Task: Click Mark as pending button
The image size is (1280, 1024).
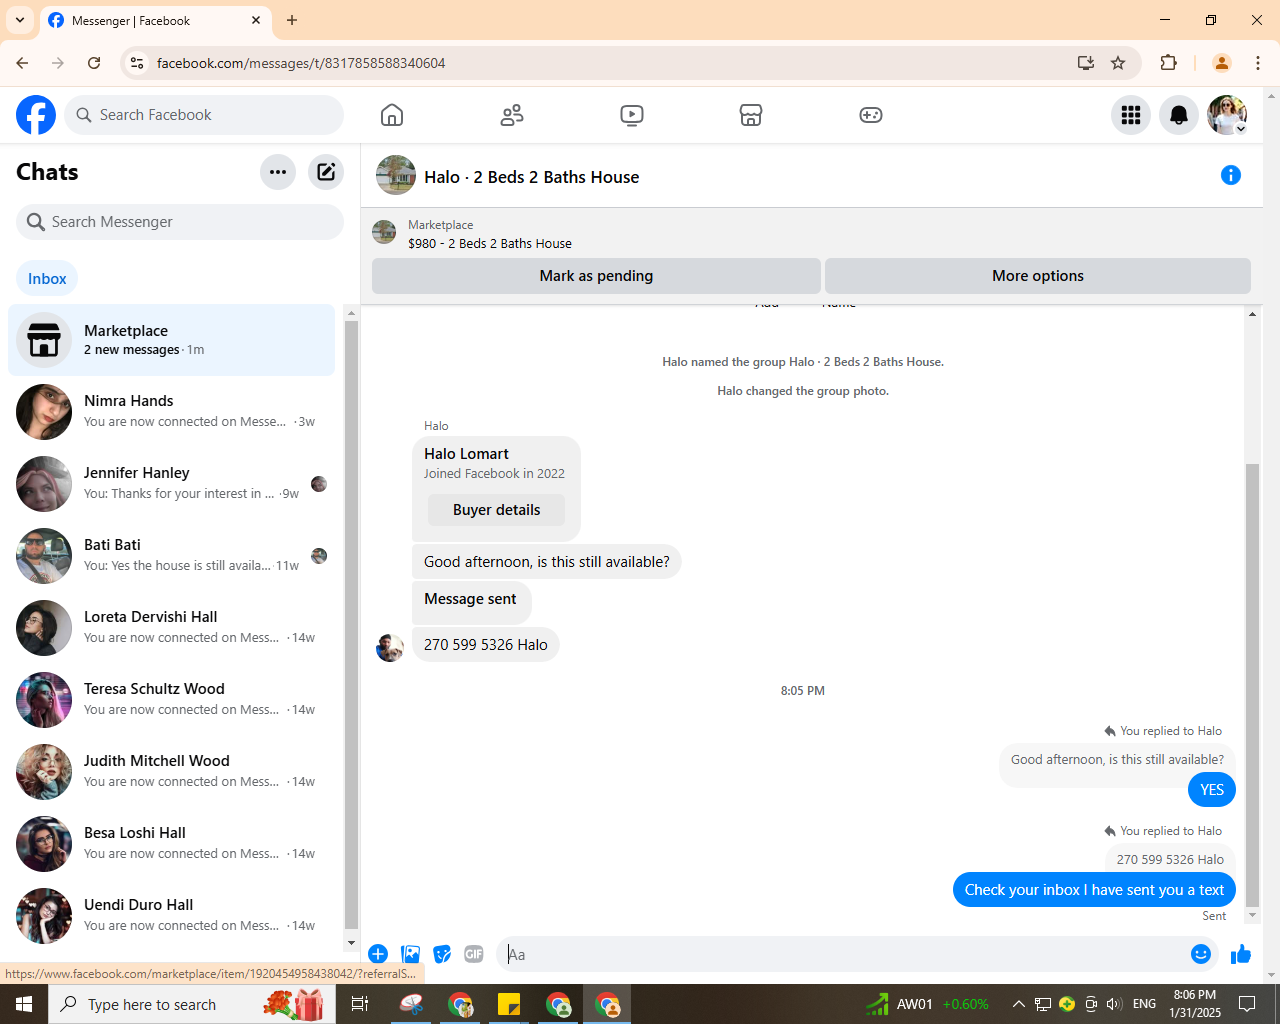Action: [596, 276]
